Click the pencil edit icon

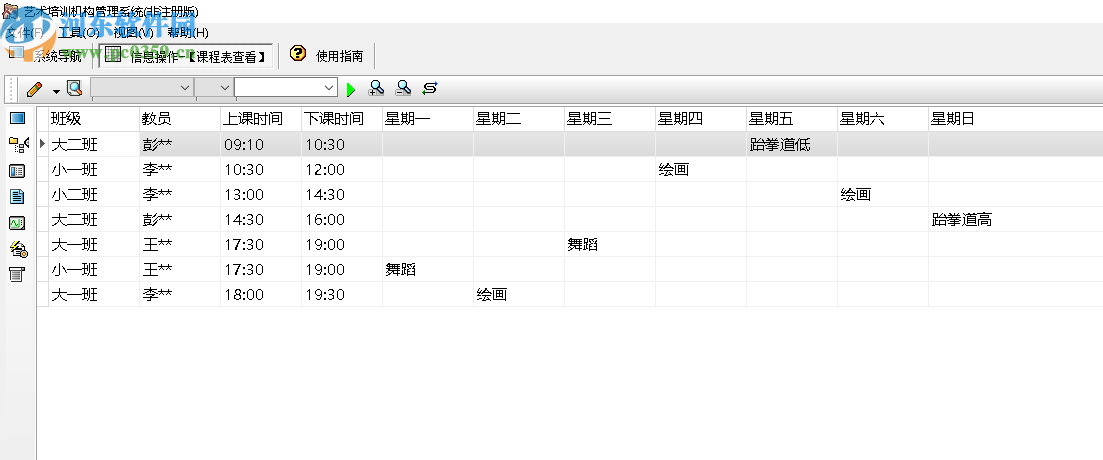[34, 89]
